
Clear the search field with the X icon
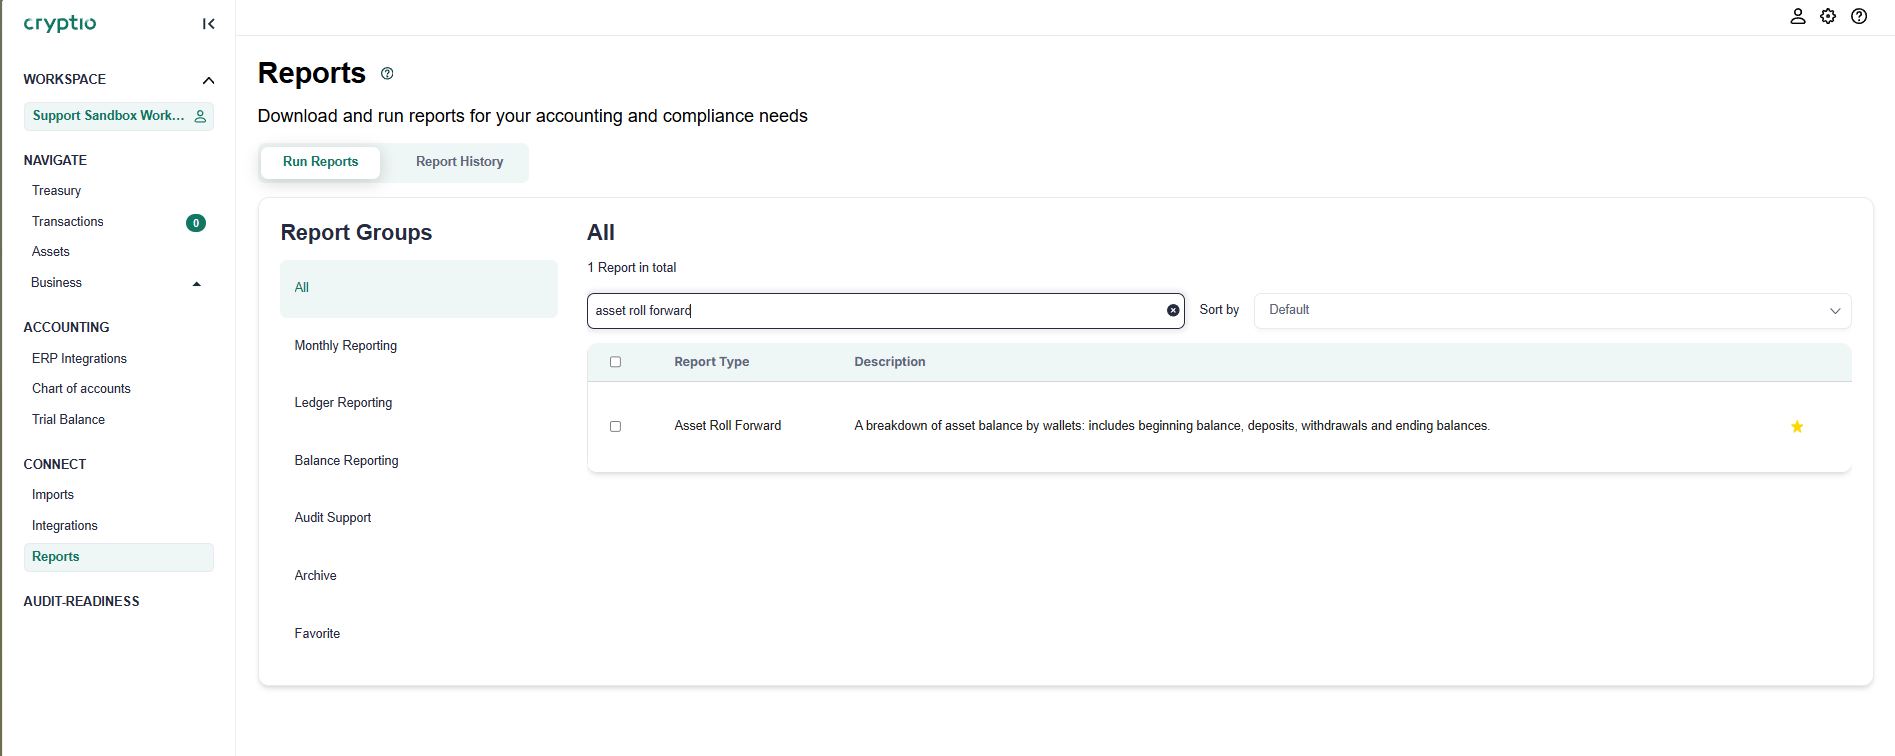(1173, 310)
